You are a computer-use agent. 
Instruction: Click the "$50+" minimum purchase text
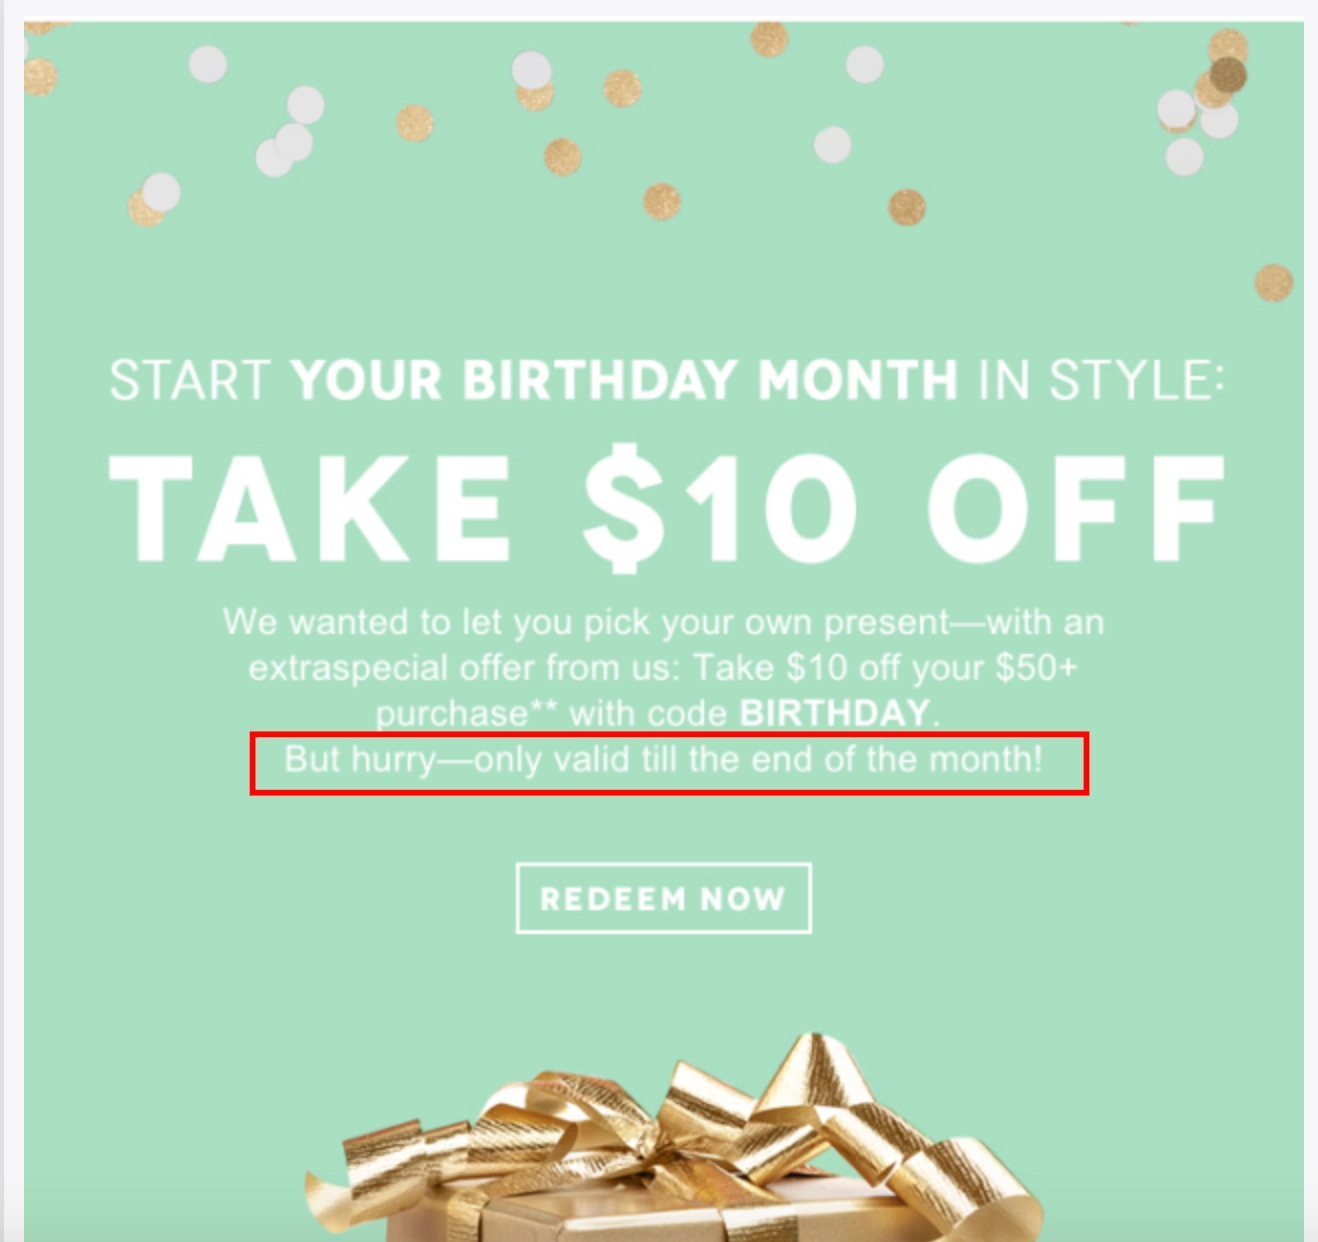[x=1036, y=667]
